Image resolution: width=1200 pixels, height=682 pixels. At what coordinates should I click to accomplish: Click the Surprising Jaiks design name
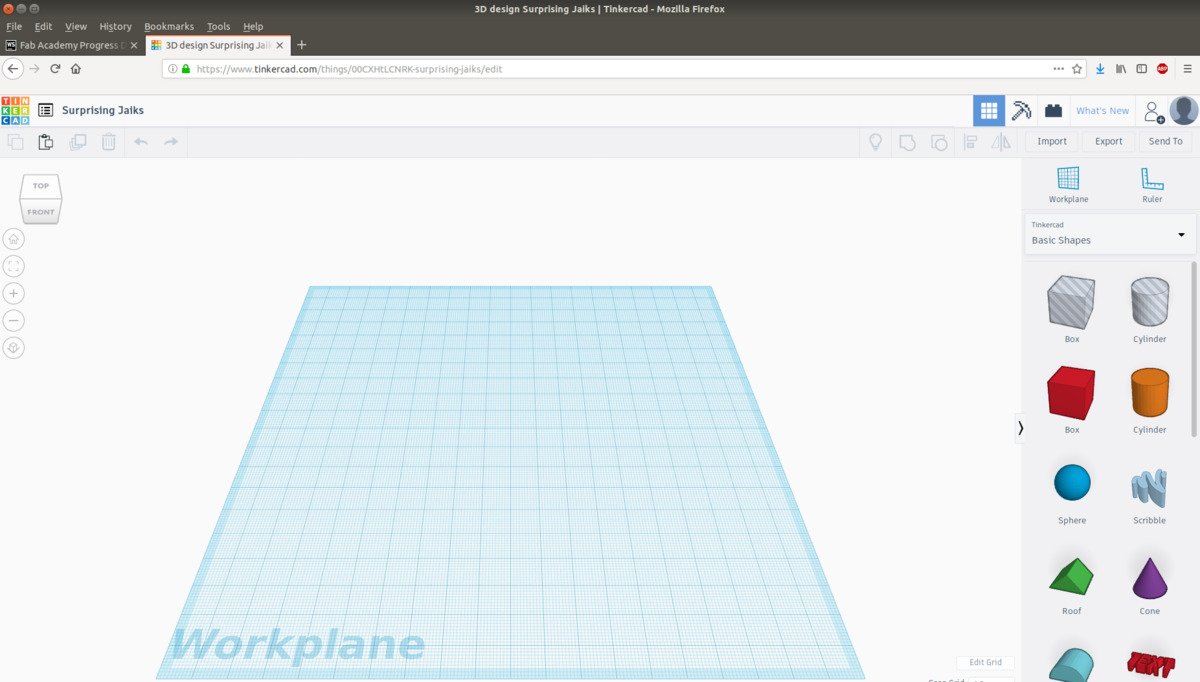coord(103,110)
